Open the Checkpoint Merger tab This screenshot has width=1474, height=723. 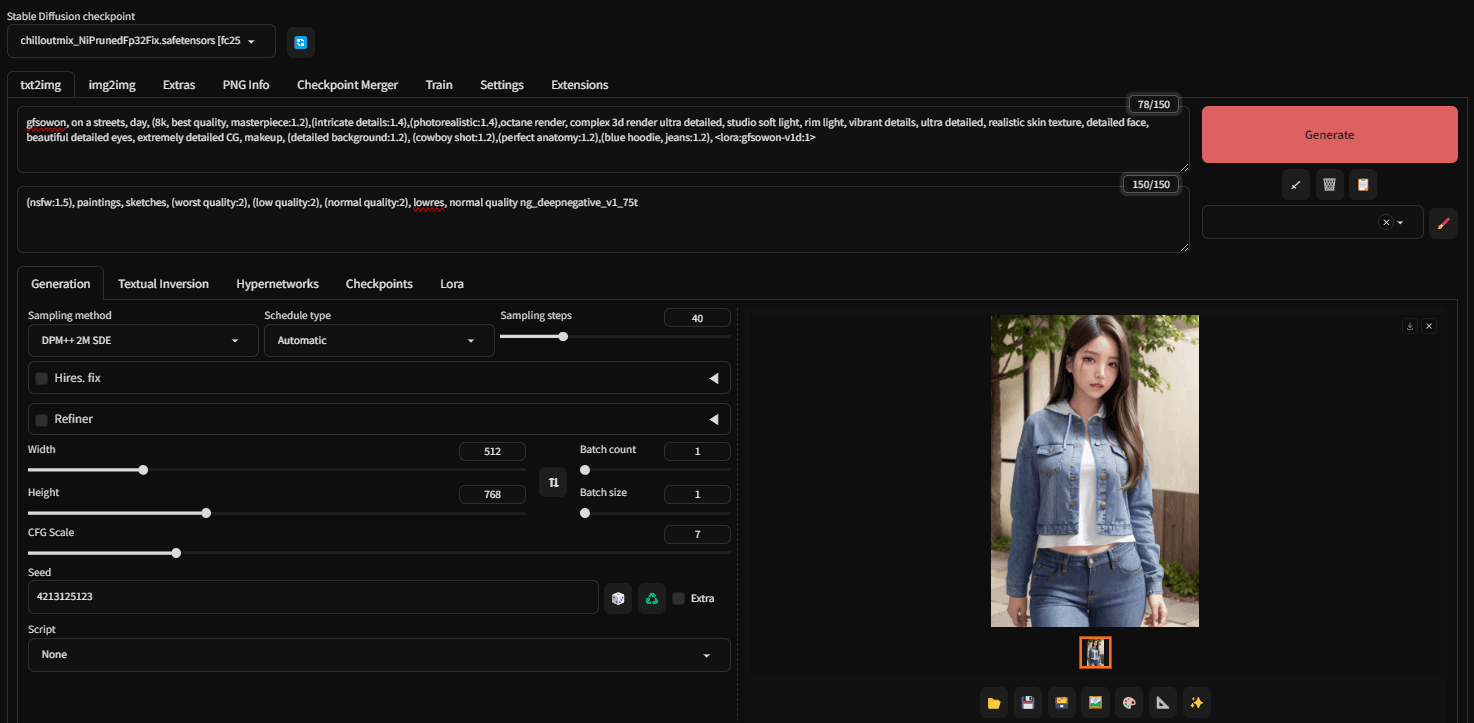(347, 85)
